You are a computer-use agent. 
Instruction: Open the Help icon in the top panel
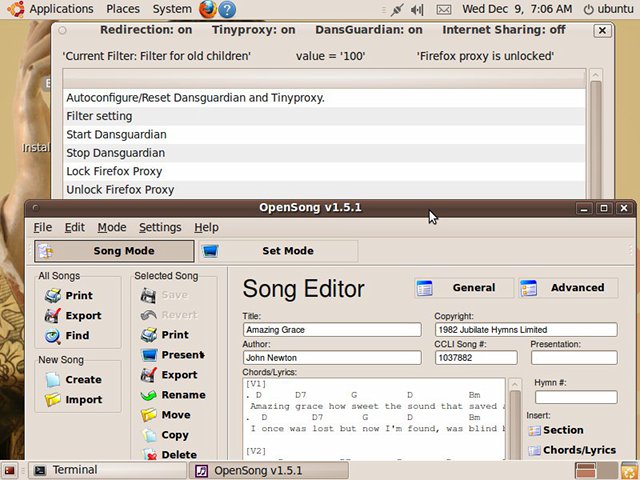[227, 10]
